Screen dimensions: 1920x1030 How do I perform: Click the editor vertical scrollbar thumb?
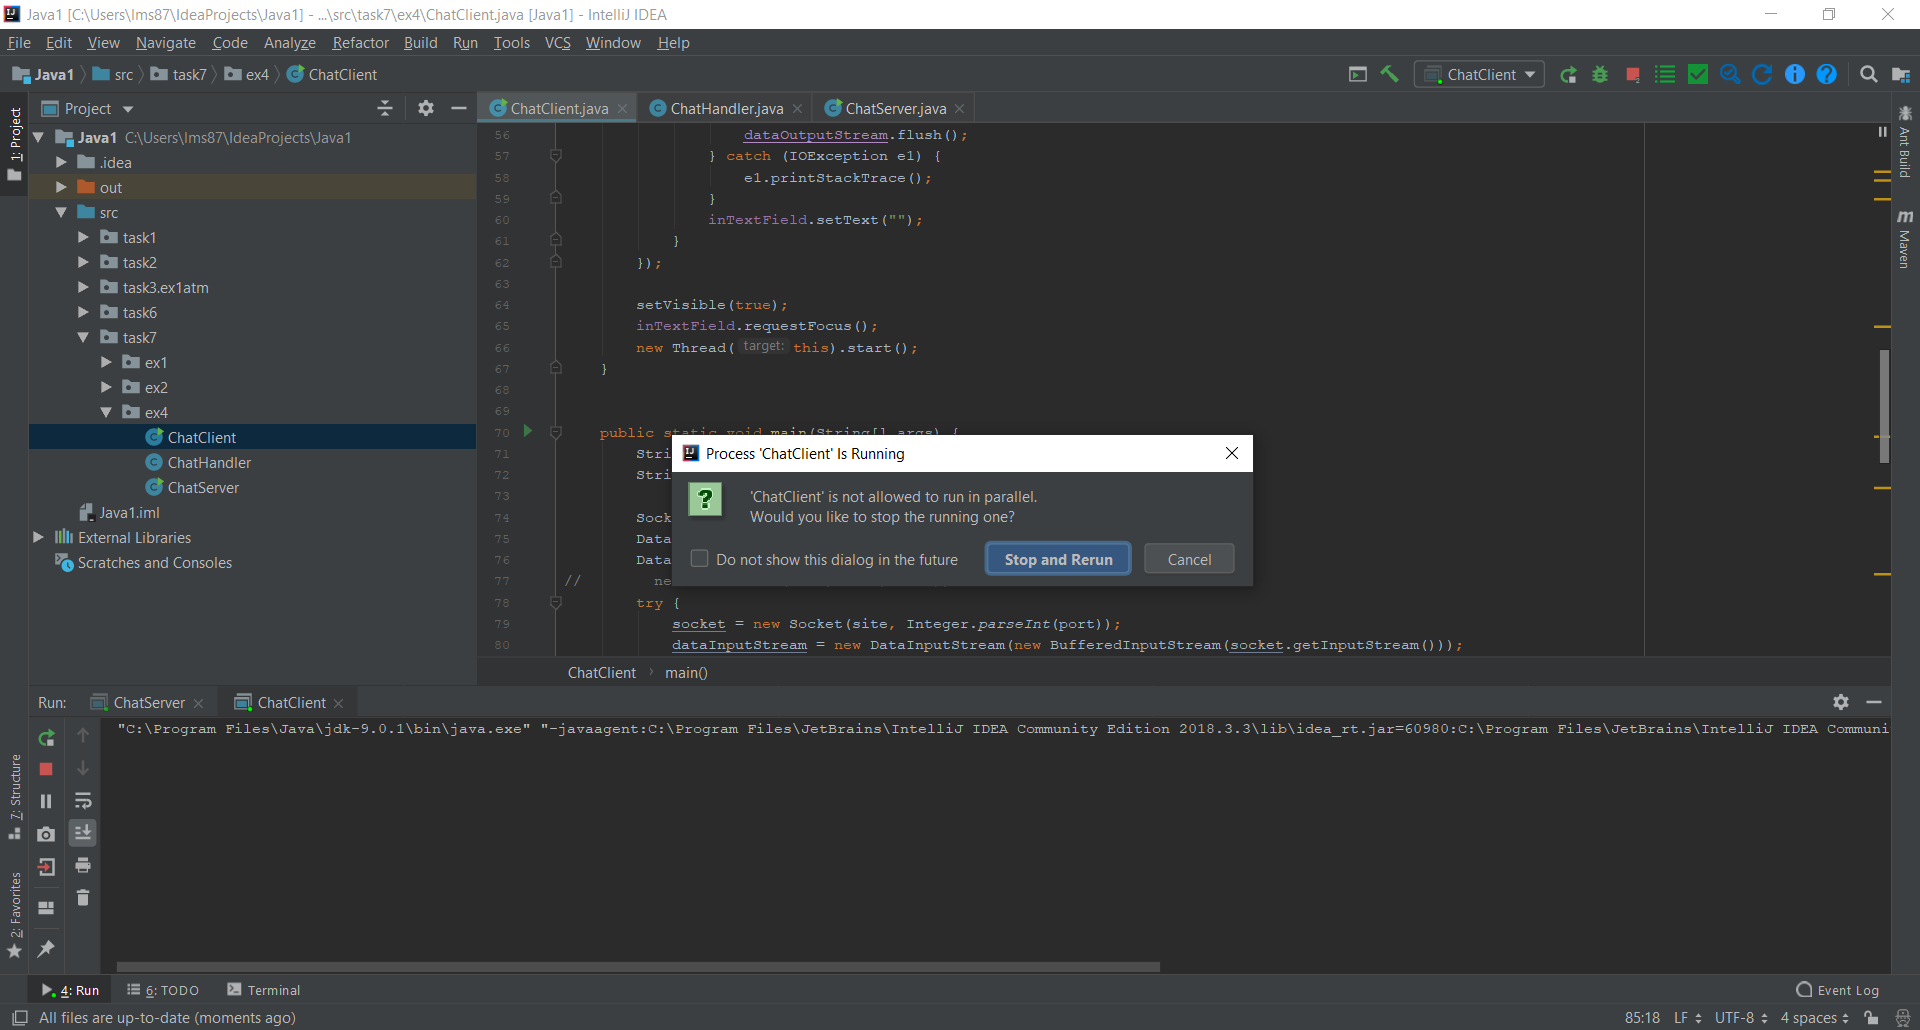click(1884, 405)
